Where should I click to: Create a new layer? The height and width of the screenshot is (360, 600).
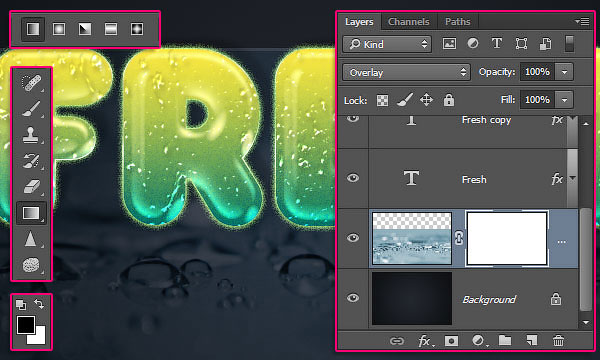(532, 340)
